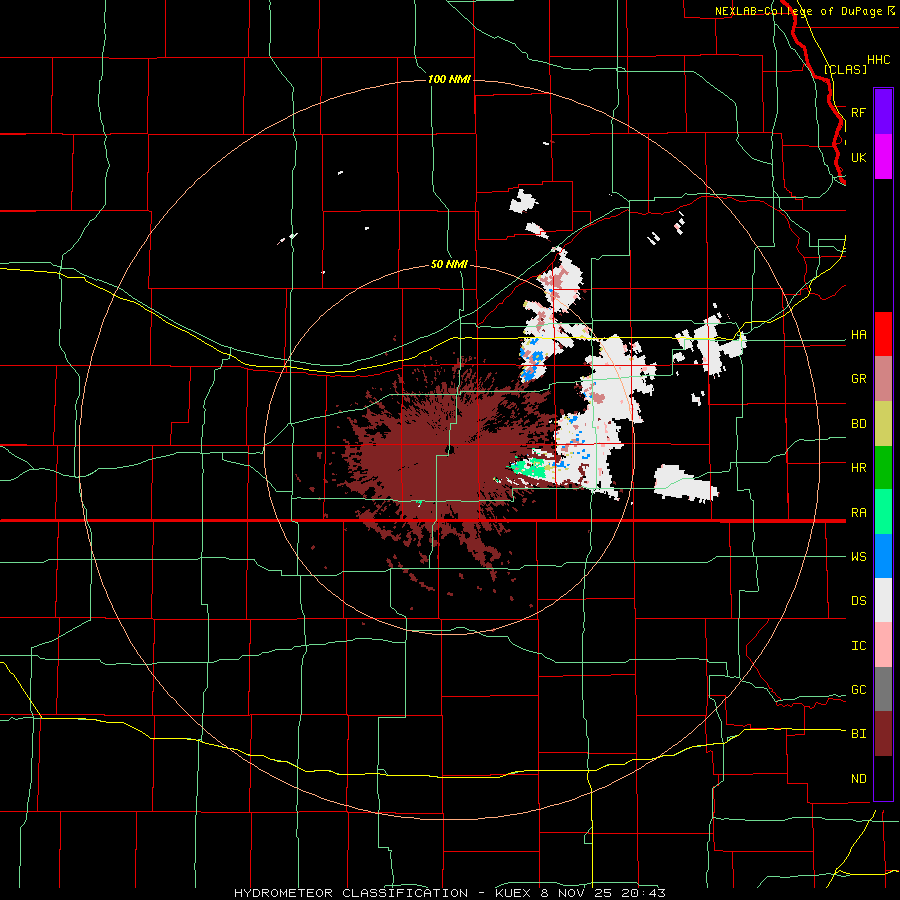Click the ND legend label
This screenshot has width=900, height=900.
pyautogui.click(x=858, y=779)
